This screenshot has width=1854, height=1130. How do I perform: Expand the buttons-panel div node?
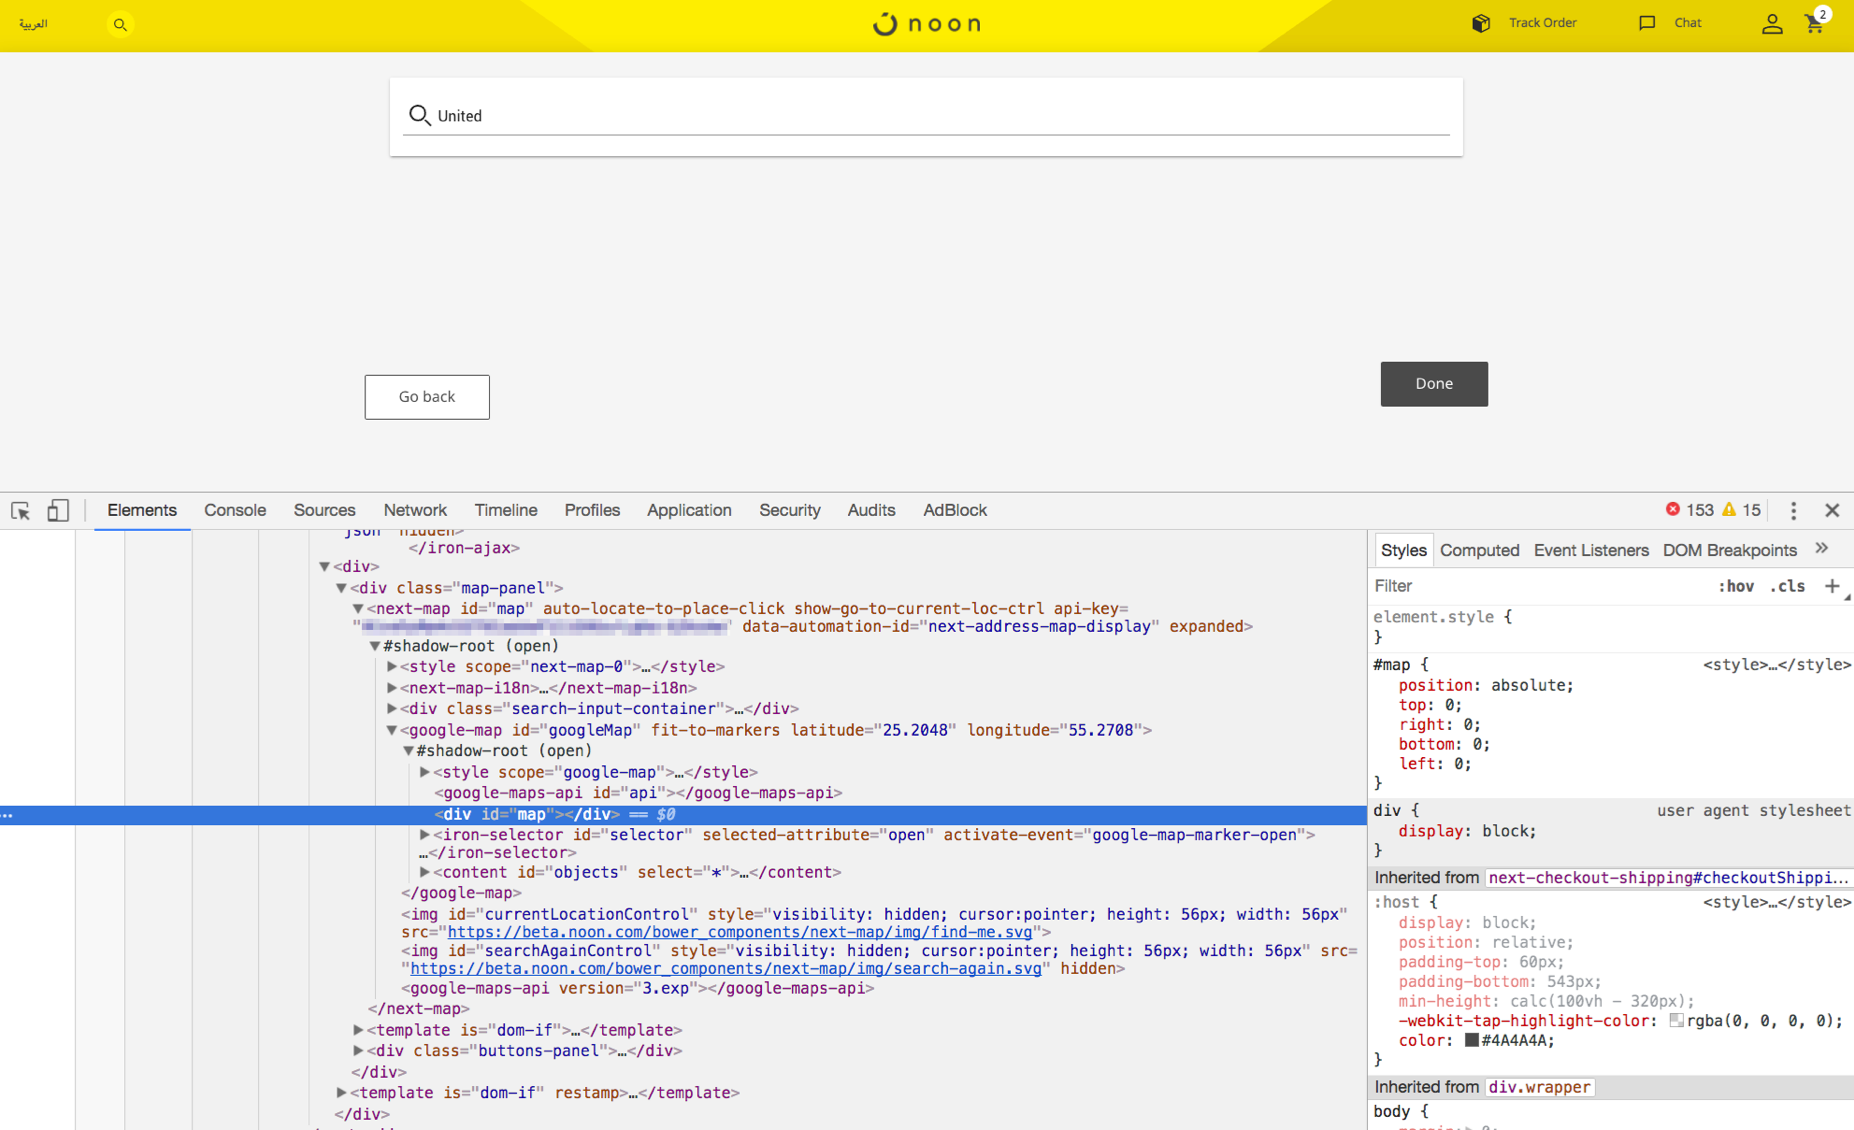(x=358, y=1051)
